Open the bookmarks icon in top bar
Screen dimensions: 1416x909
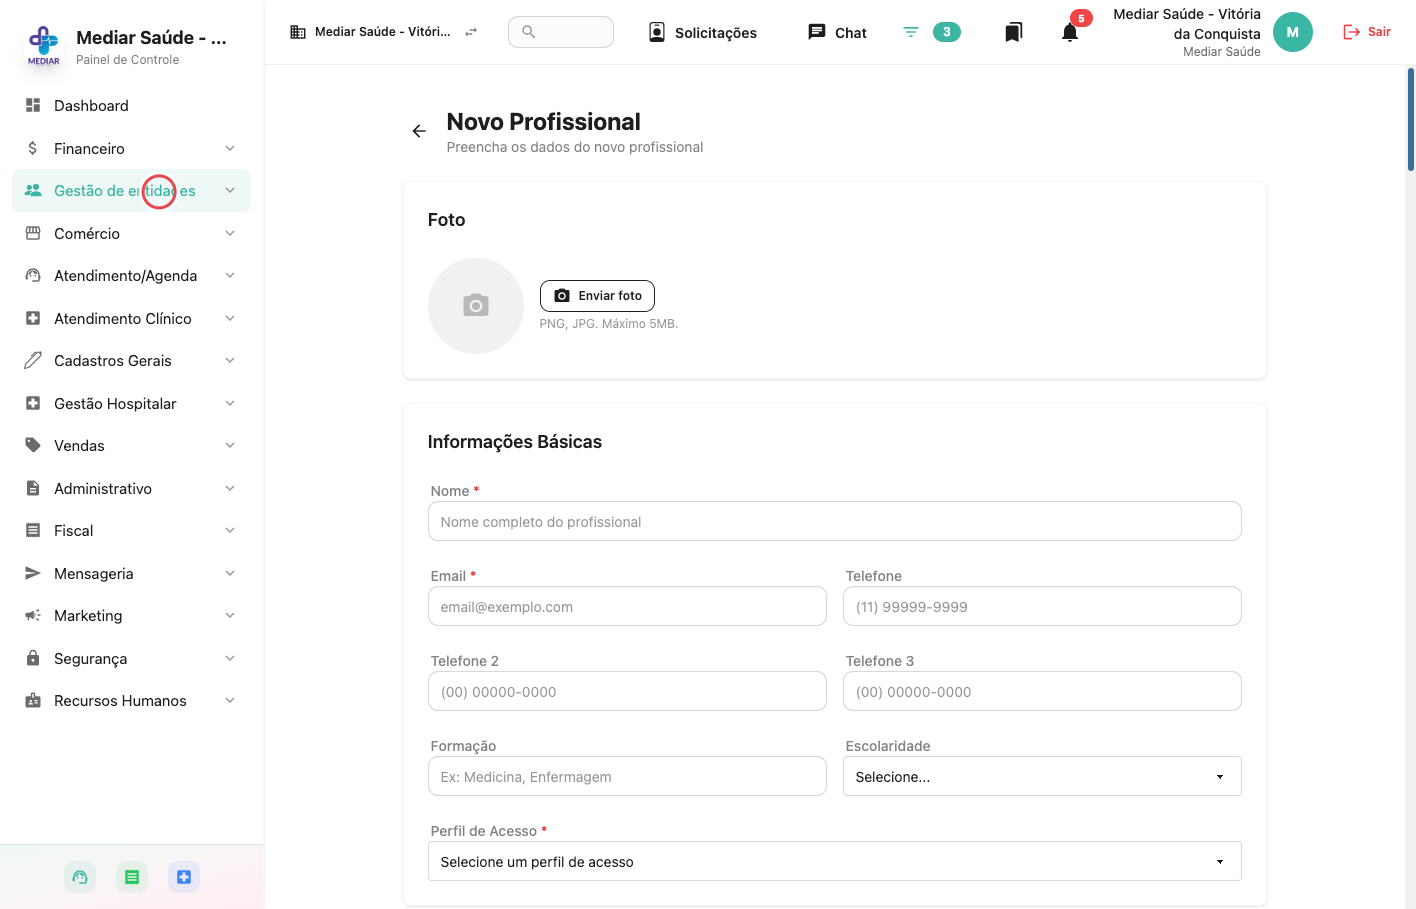pos(1013,32)
